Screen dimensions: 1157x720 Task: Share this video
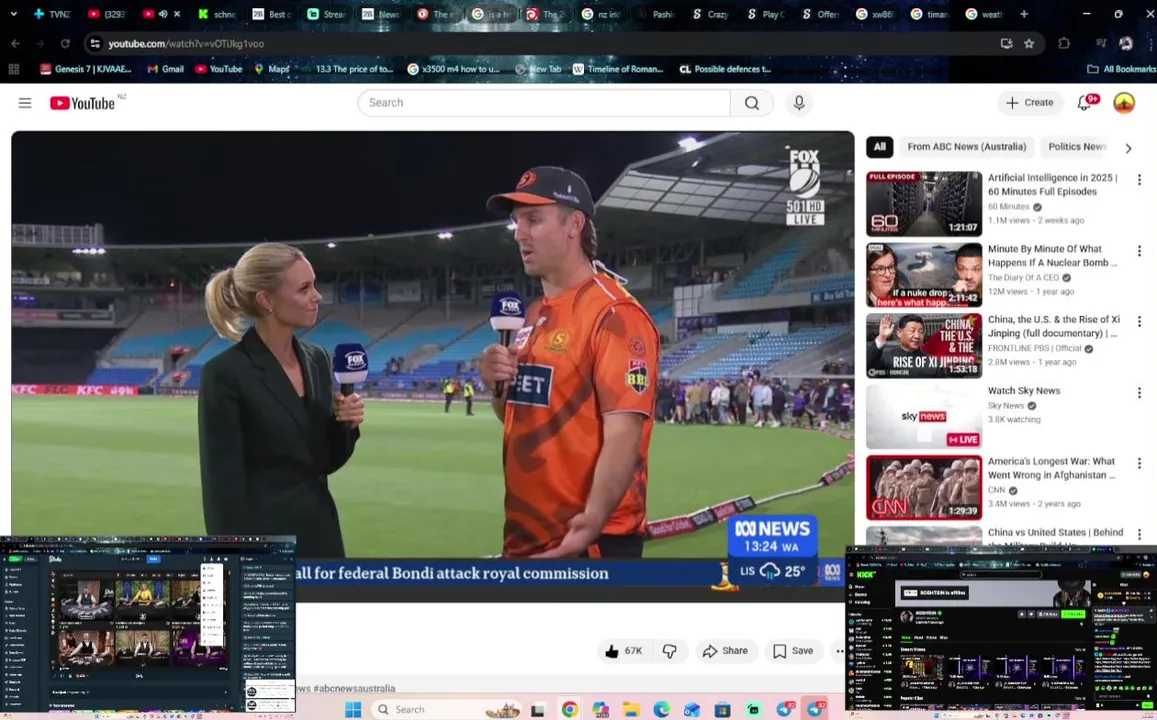725,651
